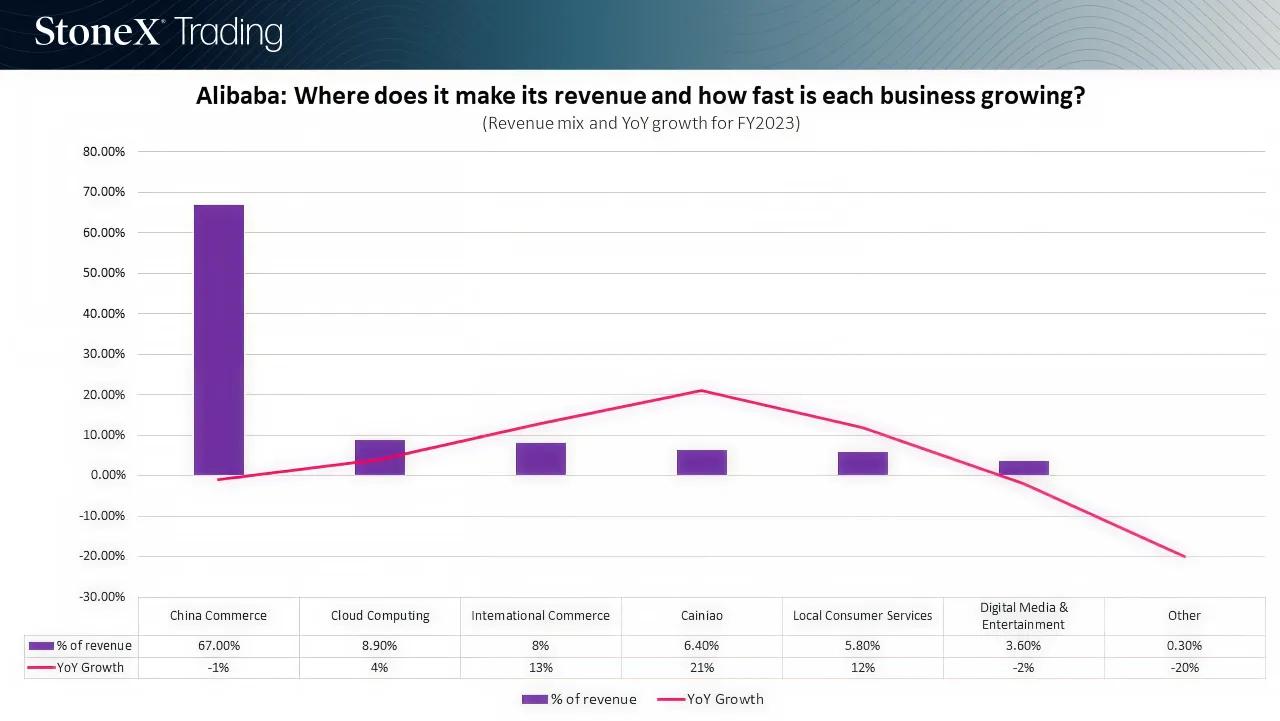
Task: Select the "4%" Cloud Computing growth cell
Action: point(380,668)
